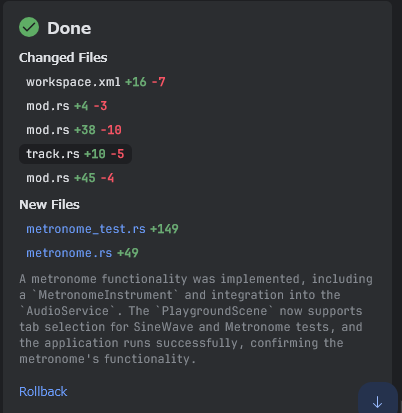
Task: Click the +149 line count beside metronome_test.rs
Action: (164, 229)
